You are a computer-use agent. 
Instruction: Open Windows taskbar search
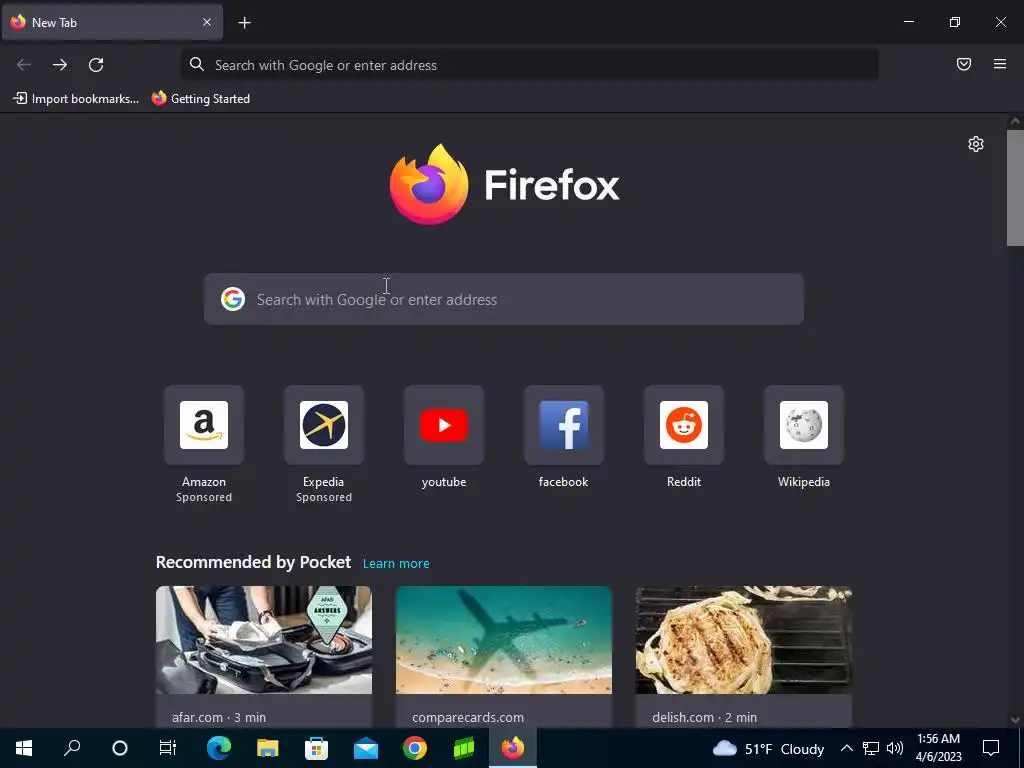click(x=72, y=748)
